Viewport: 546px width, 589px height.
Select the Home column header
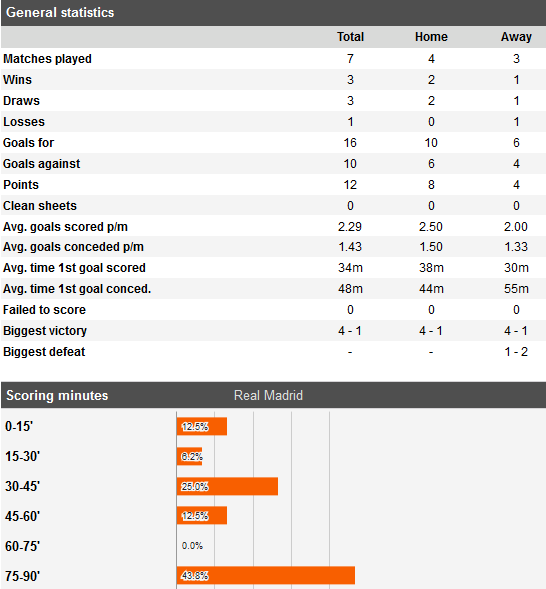[x=431, y=37]
